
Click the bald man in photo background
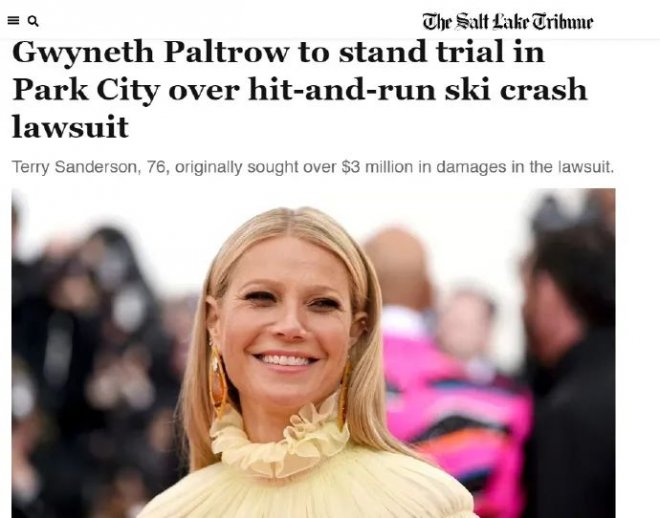pos(400,269)
